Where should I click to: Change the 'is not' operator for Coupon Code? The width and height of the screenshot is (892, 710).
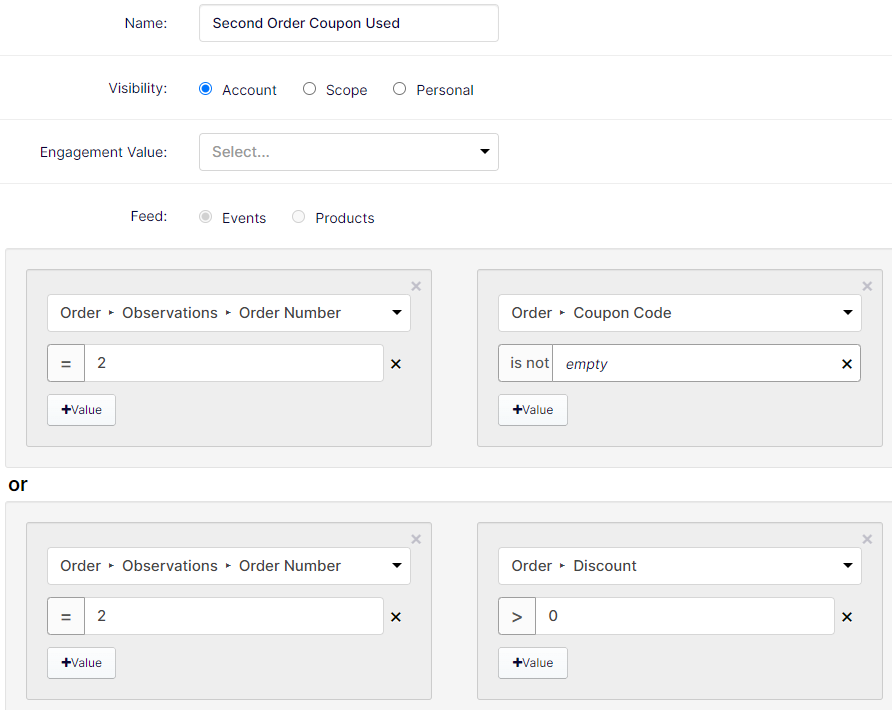coord(526,363)
